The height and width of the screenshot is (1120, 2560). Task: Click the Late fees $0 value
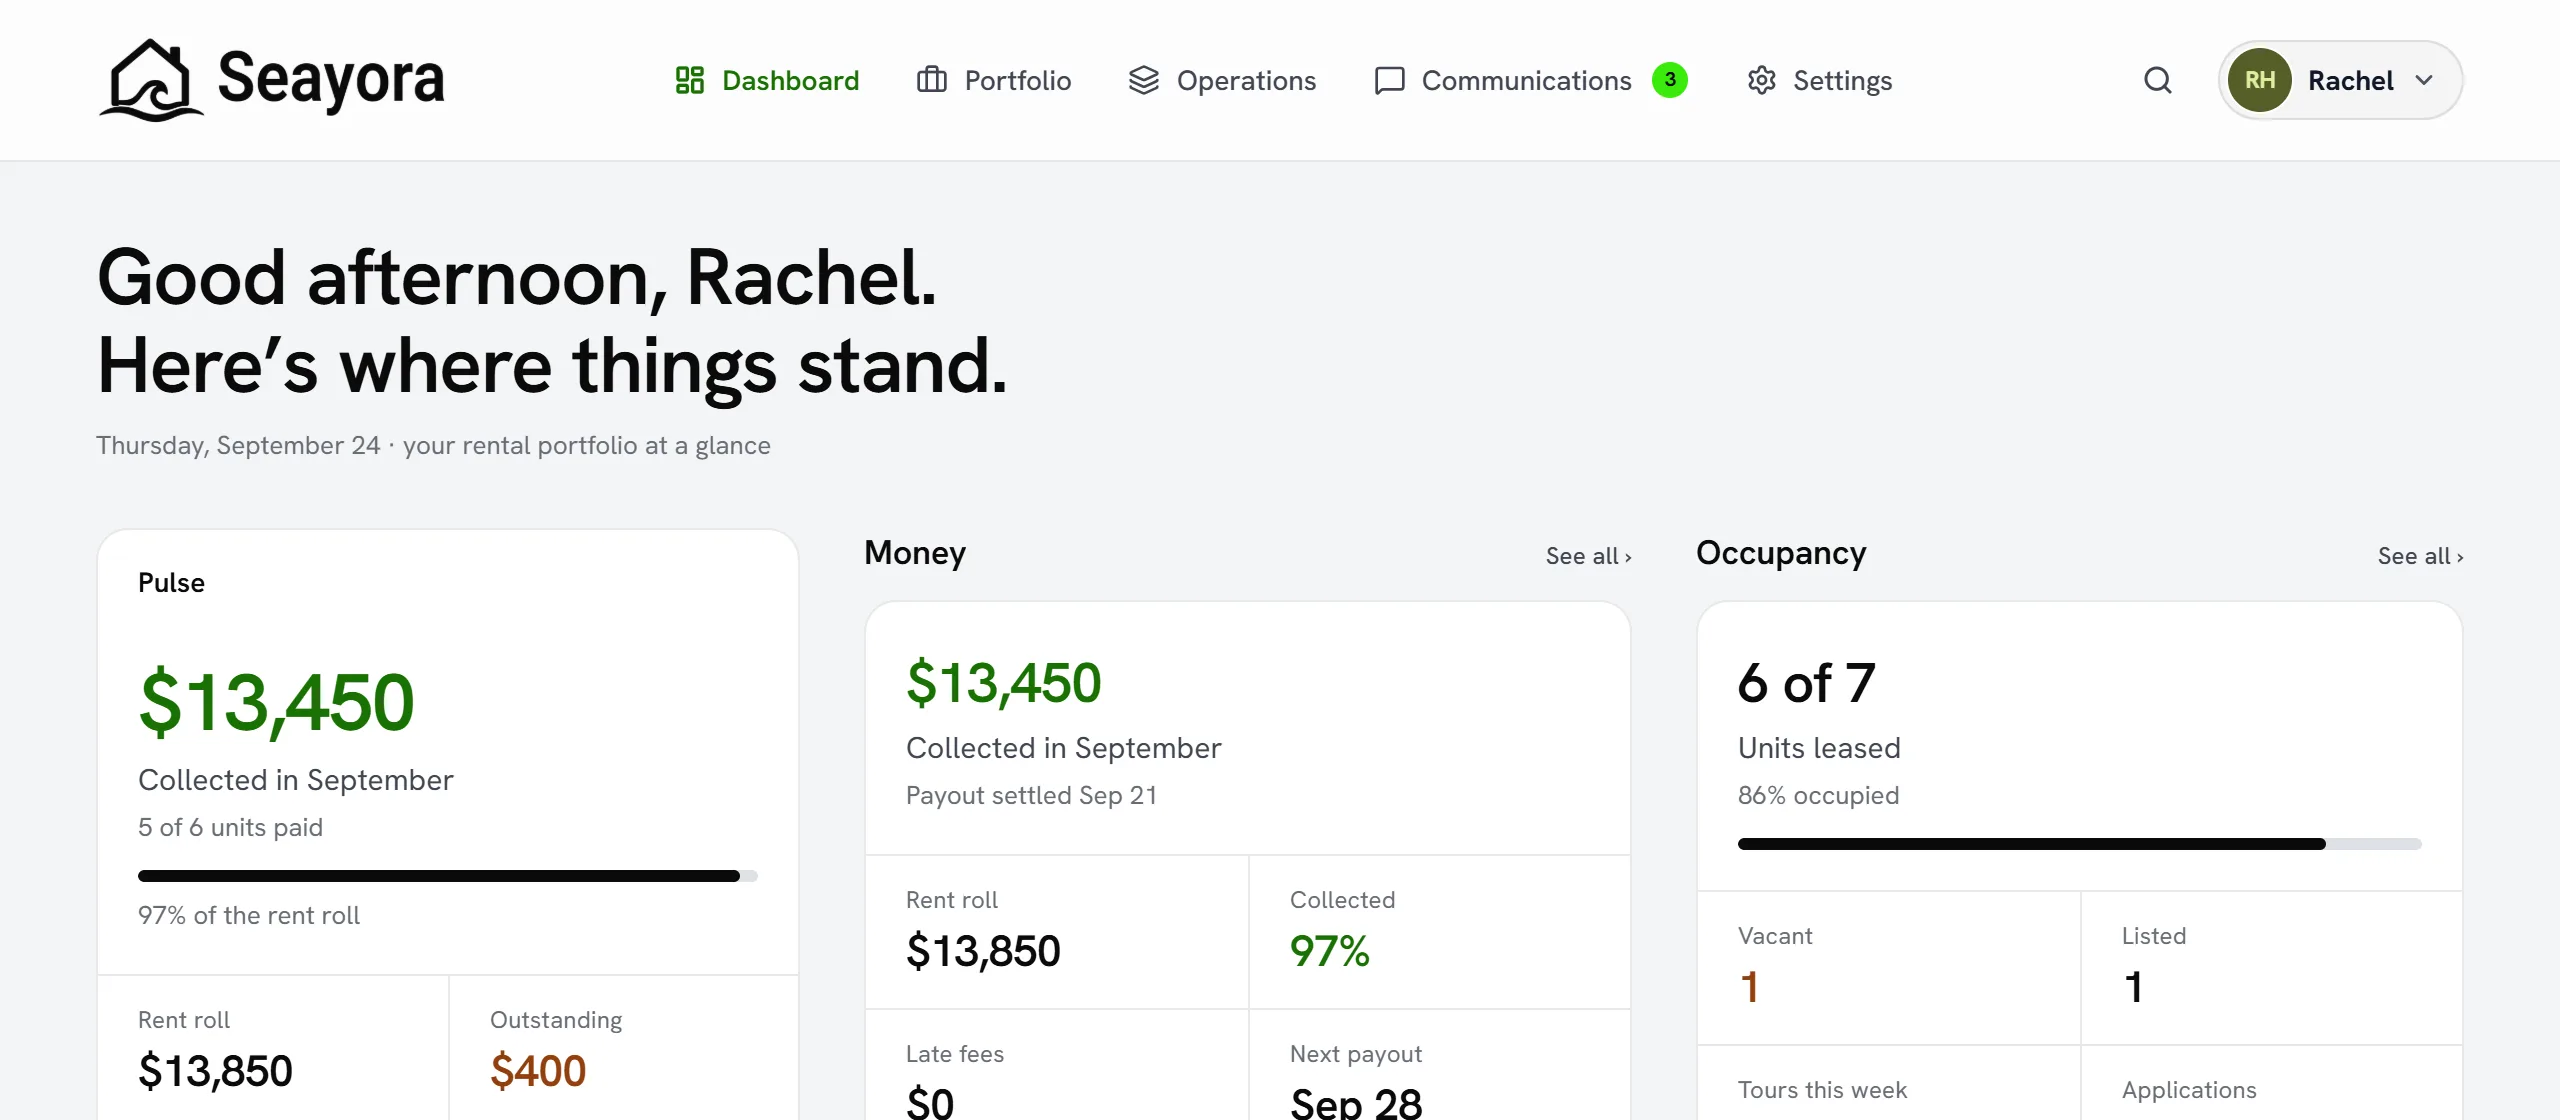click(930, 1104)
